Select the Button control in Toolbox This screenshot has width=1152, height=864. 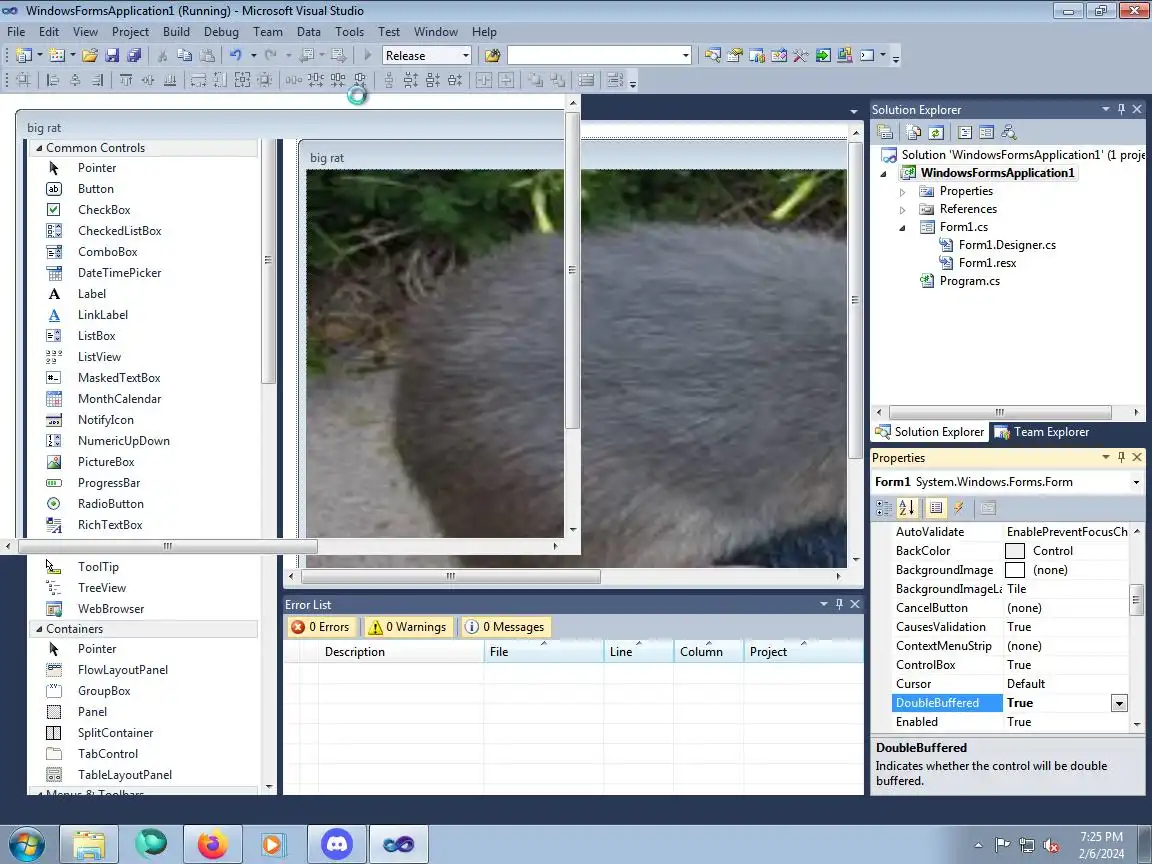[x=96, y=189]
